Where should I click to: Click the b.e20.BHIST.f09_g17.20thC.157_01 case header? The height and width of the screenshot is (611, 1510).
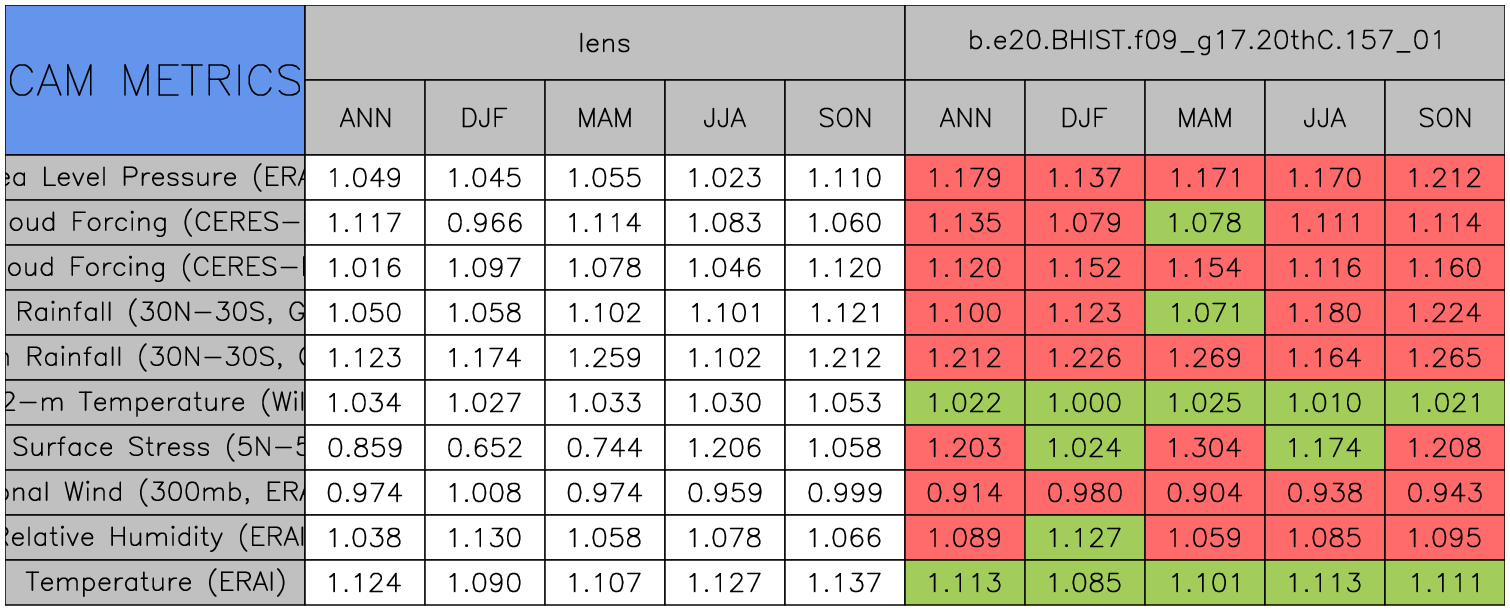1205,42
